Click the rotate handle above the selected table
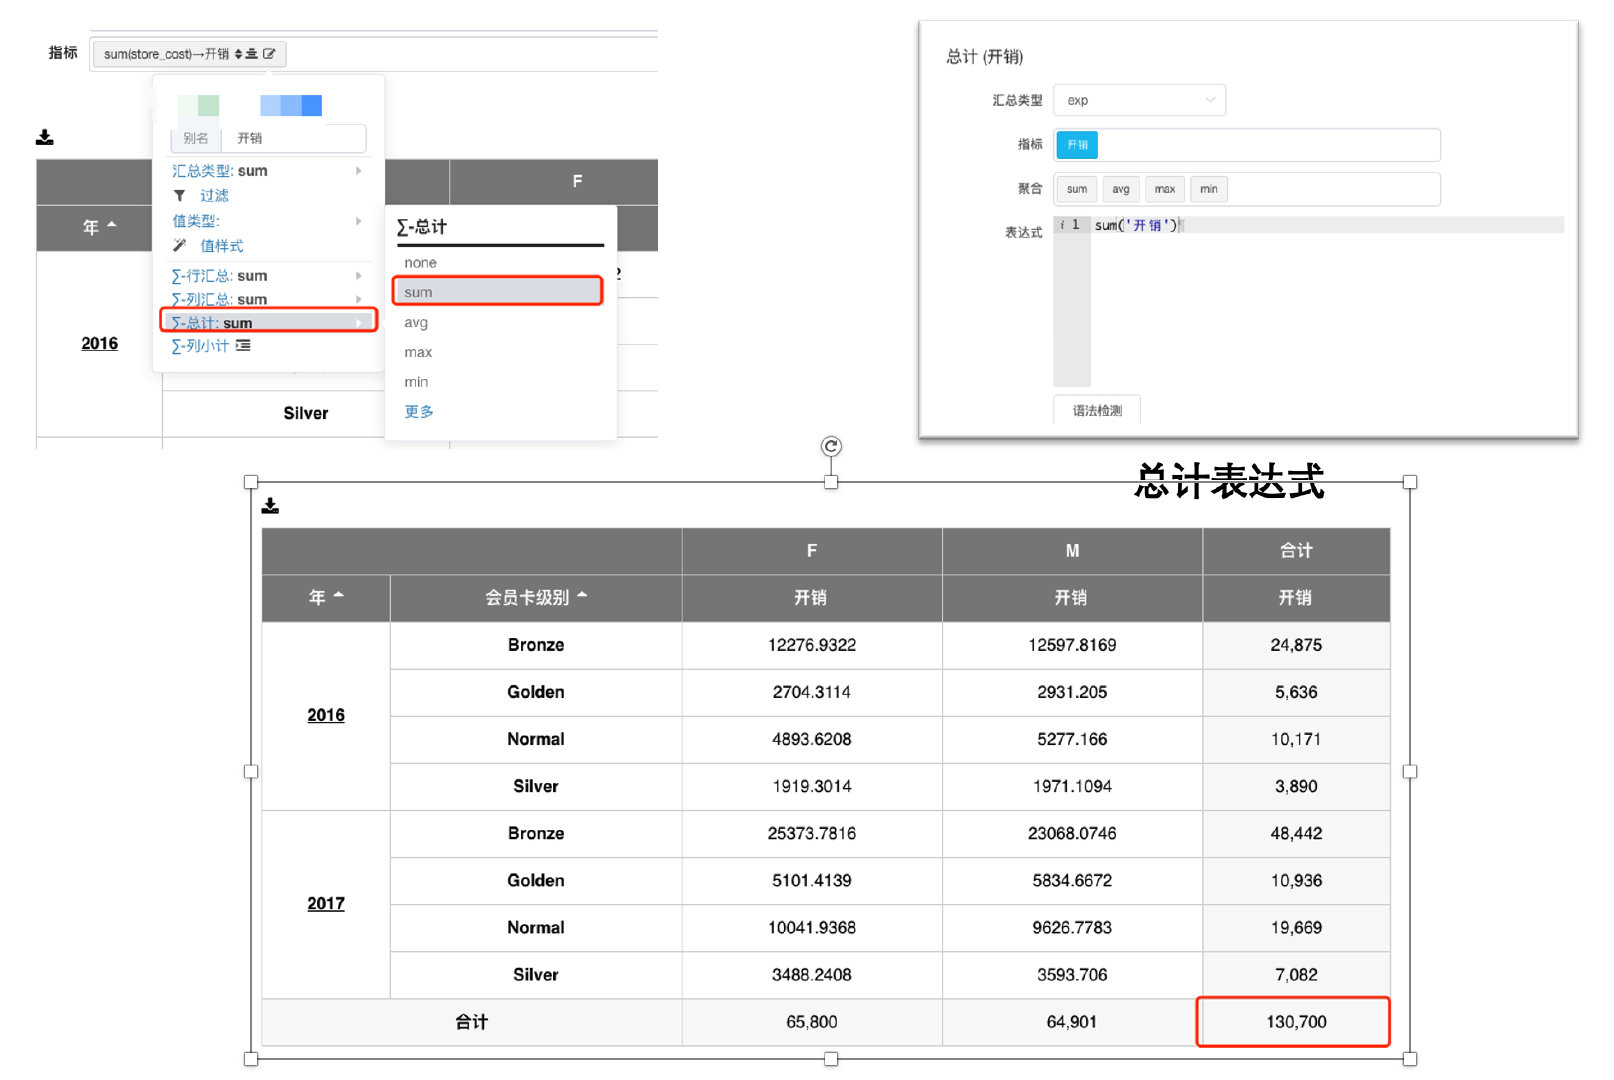This screenshot has width=1614, height=1080. pyautogui.click(x=831, y=446)
